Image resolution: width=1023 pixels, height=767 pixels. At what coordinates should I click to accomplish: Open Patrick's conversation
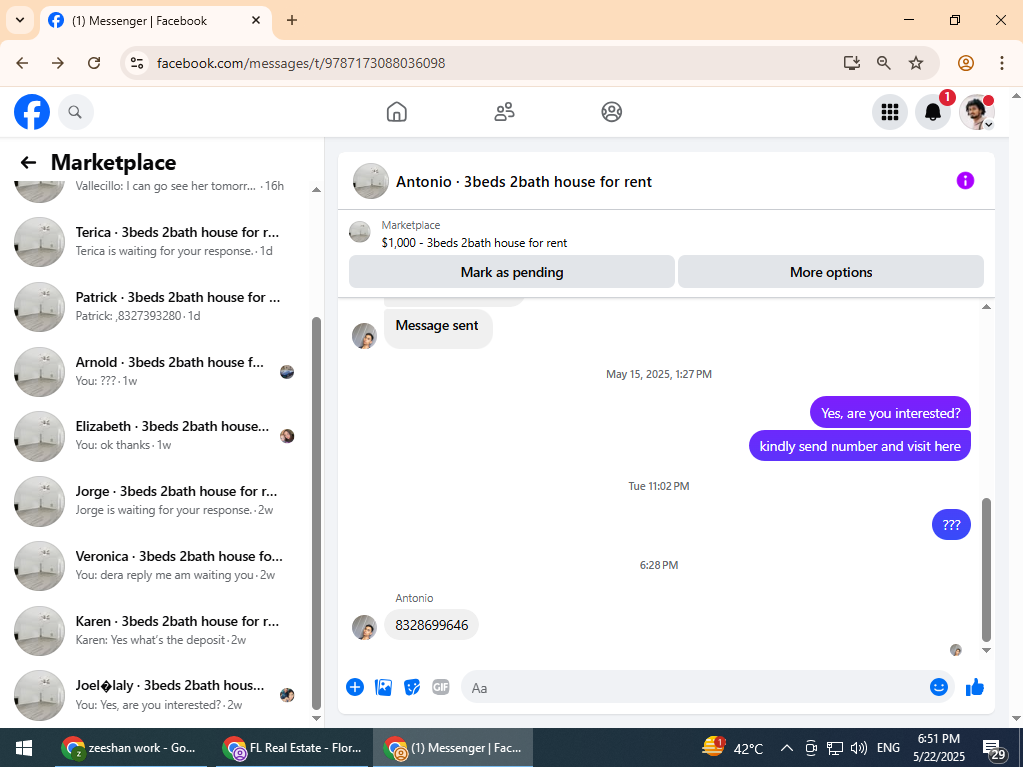click(x=157, y=307)
